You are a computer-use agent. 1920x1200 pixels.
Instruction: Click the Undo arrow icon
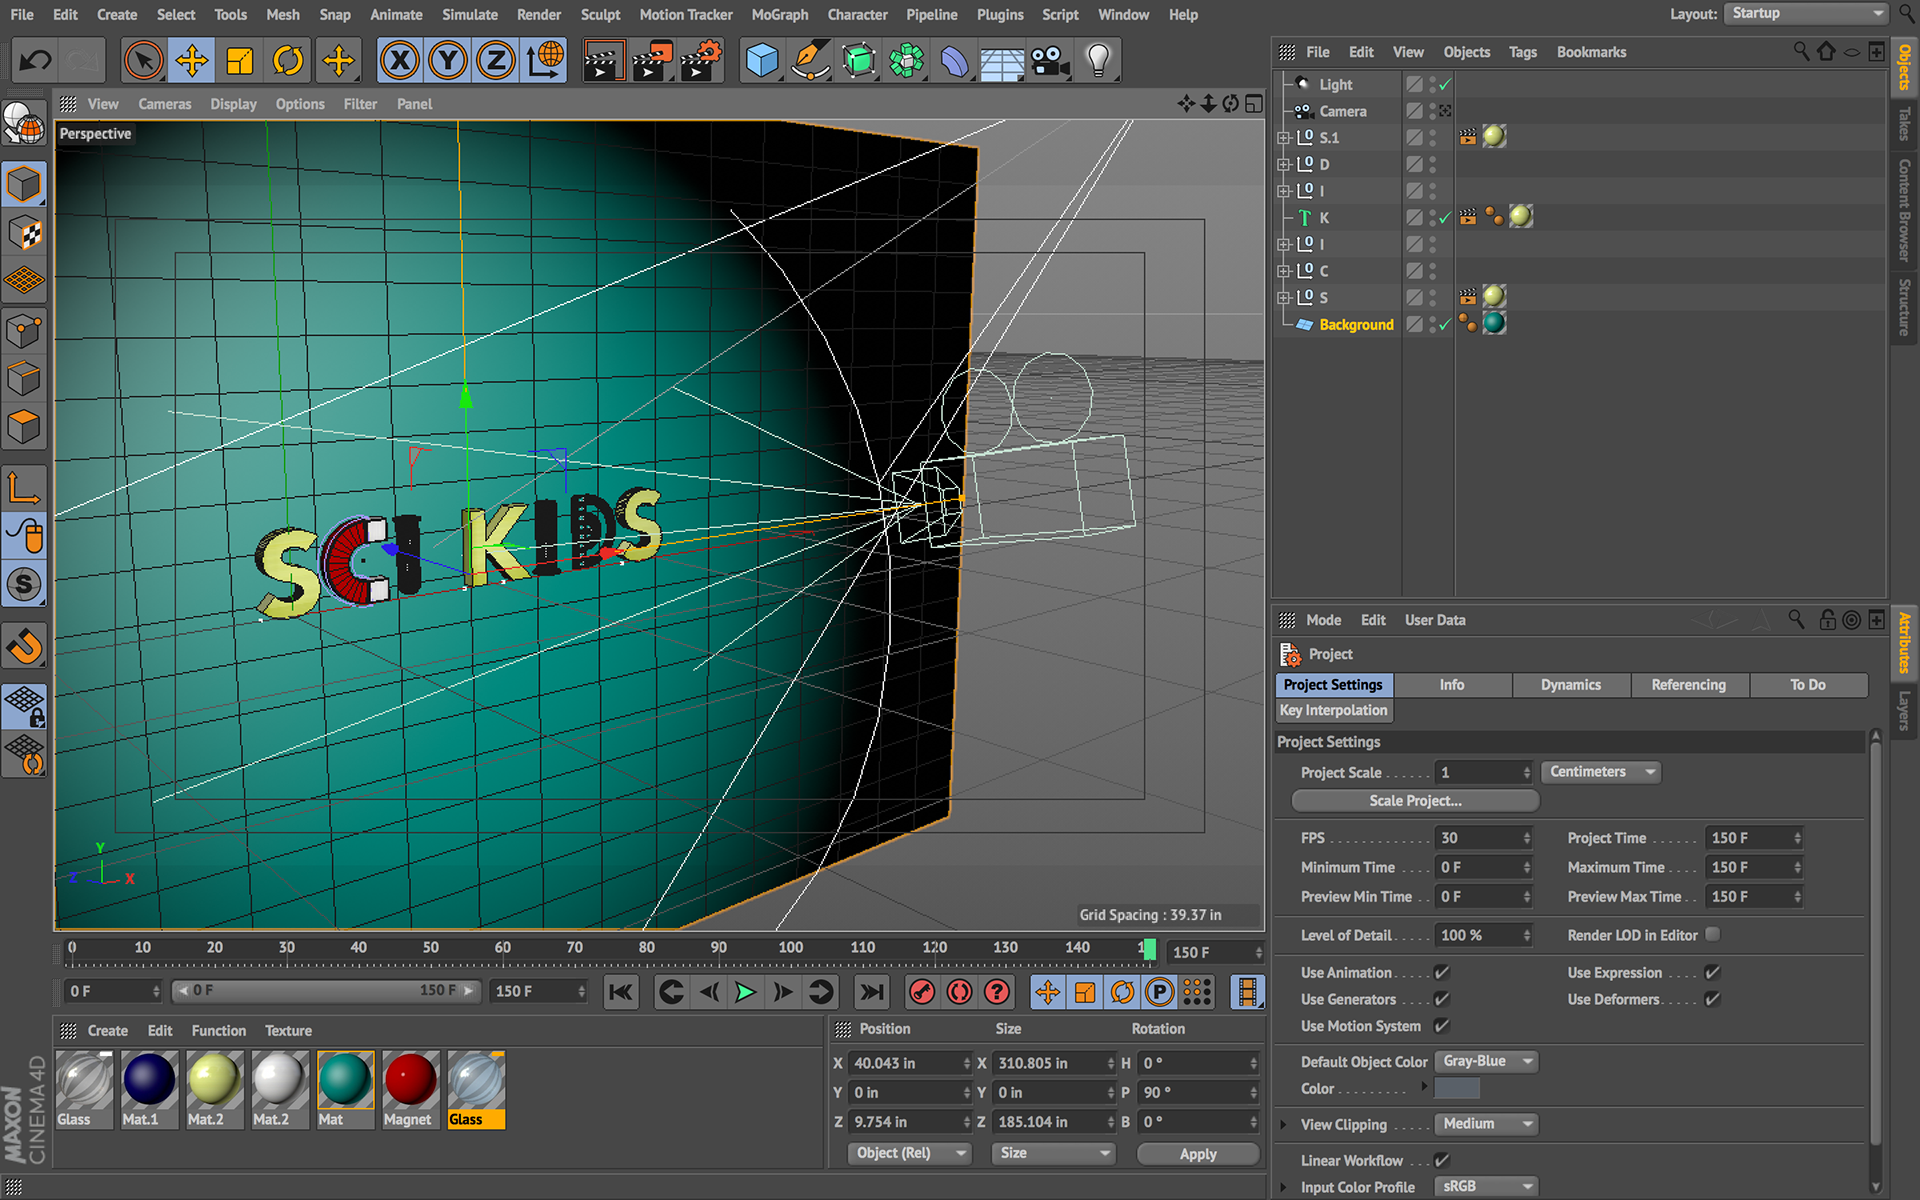(x=36, y=61)
